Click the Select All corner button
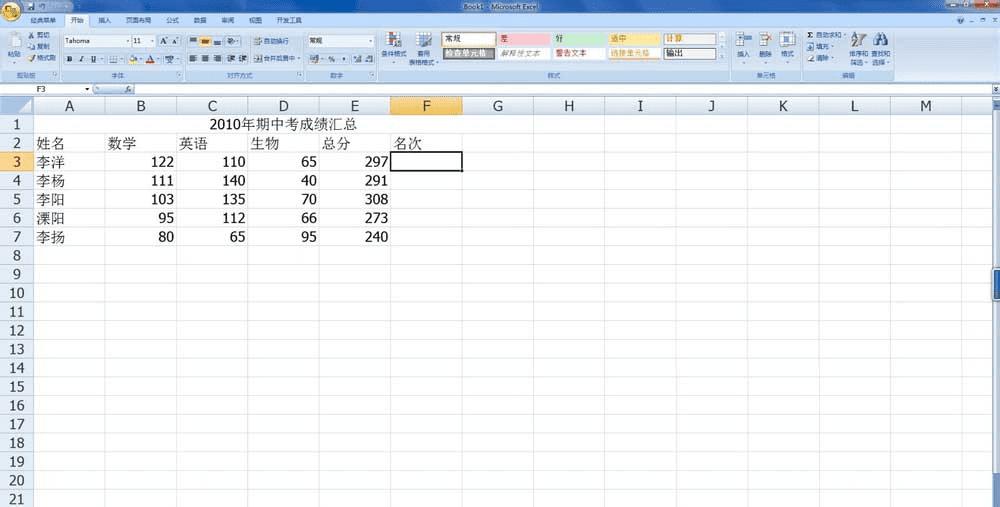This screenshot has width=1000, height=507. 17,106
